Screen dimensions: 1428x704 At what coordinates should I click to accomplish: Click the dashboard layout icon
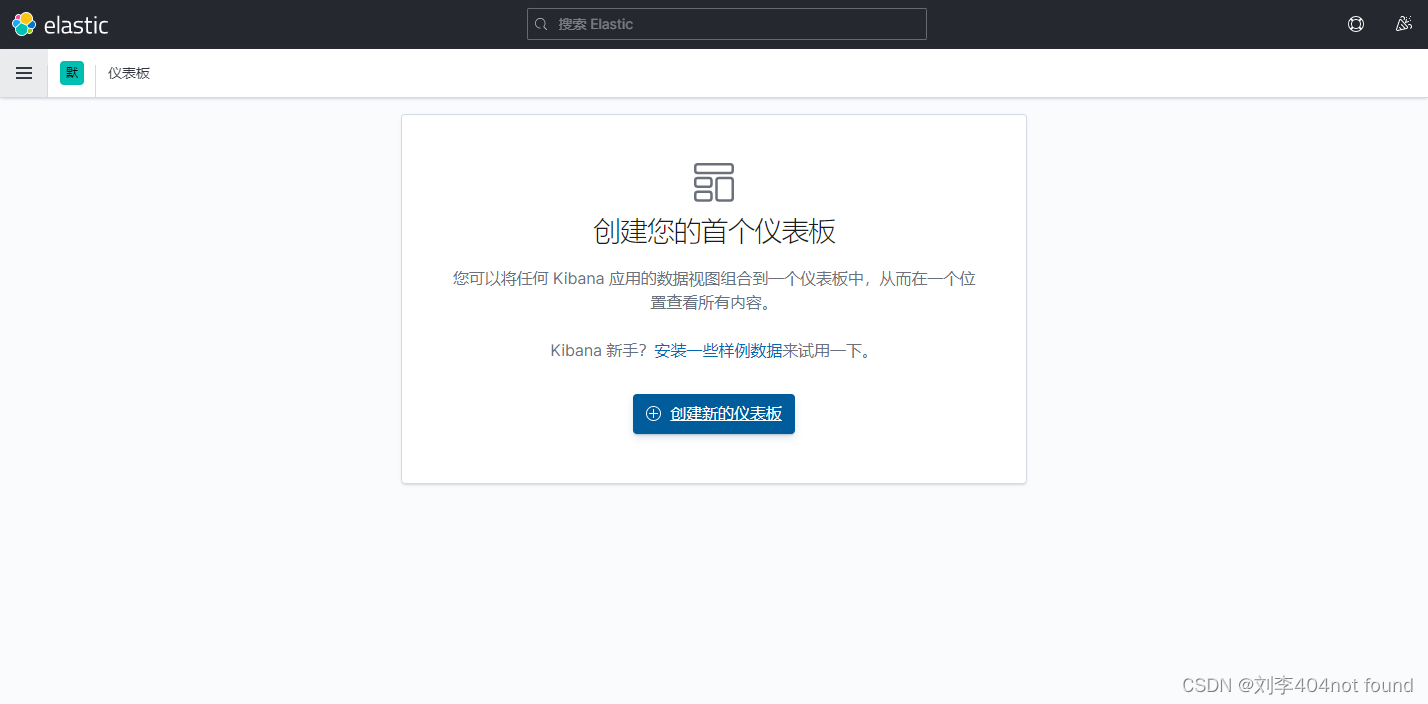[x=714, y=182]
